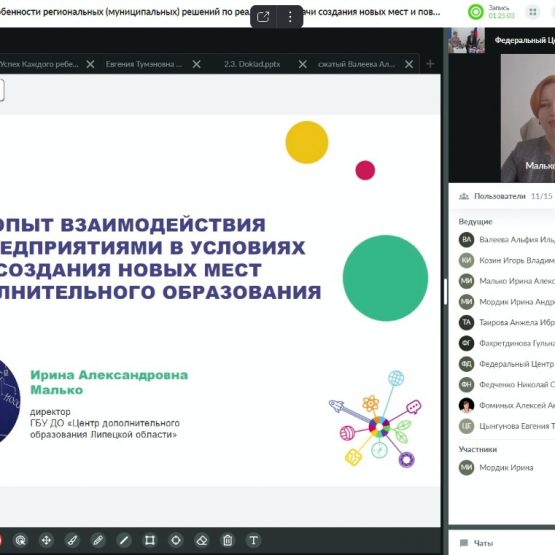Screen dimensions: 555x555
Task: Select the brush drawing tool
Action: (x=72, y=540)
